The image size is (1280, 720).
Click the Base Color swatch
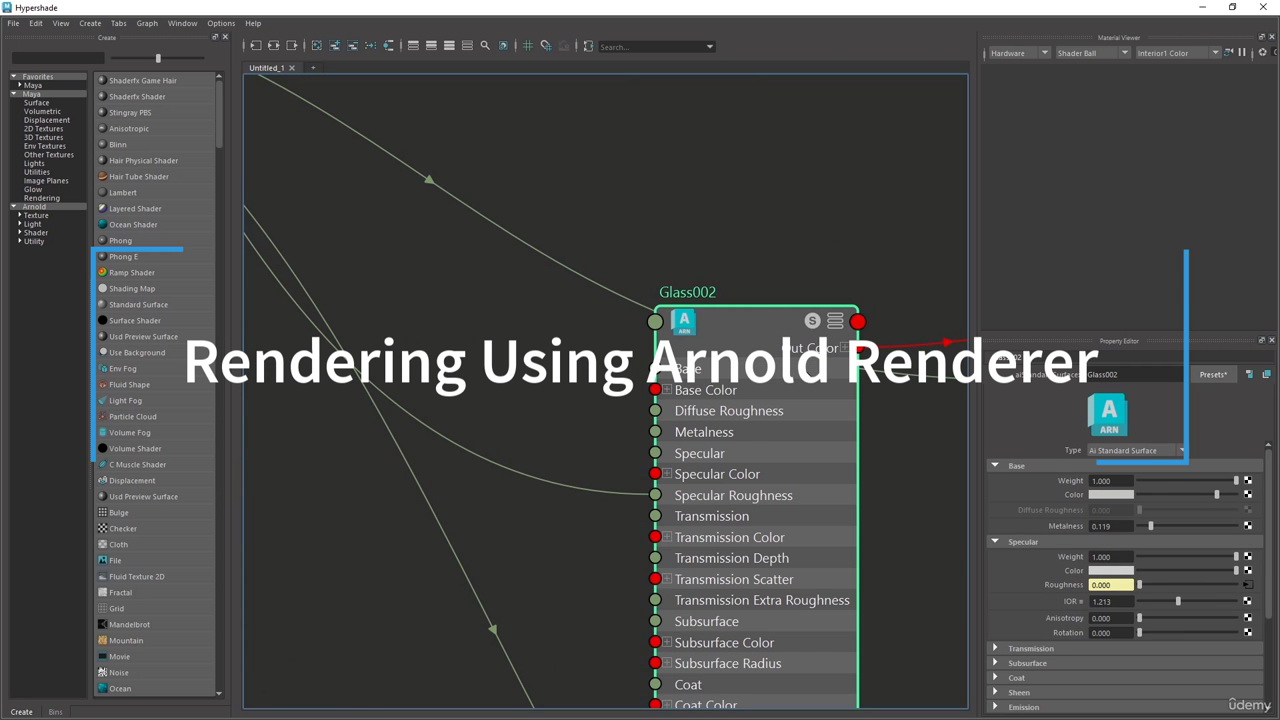click(1111, 495)
